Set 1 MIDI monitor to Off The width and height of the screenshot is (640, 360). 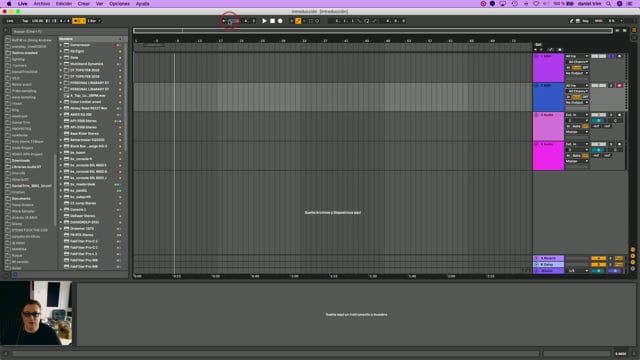coord(586,68)
